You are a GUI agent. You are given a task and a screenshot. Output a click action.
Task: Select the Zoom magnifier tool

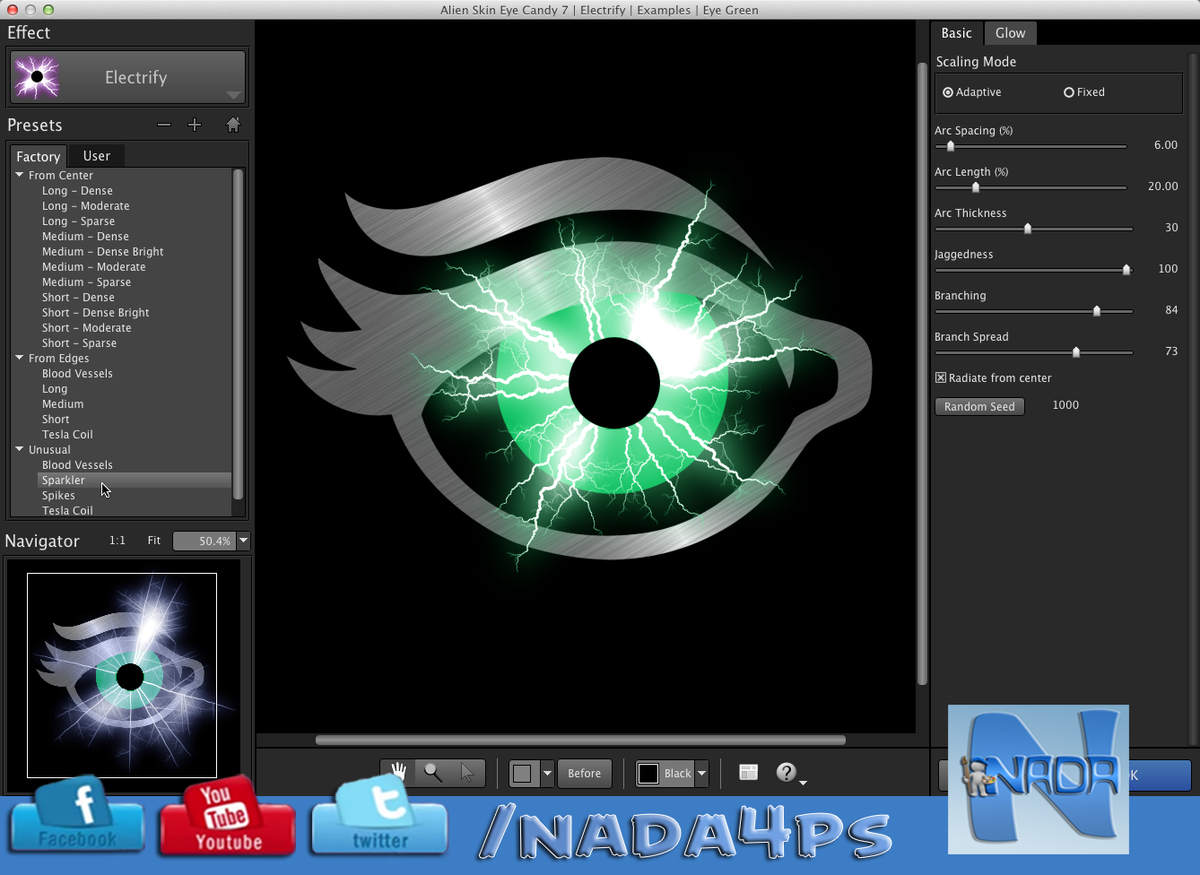click(x=433, y=773)
